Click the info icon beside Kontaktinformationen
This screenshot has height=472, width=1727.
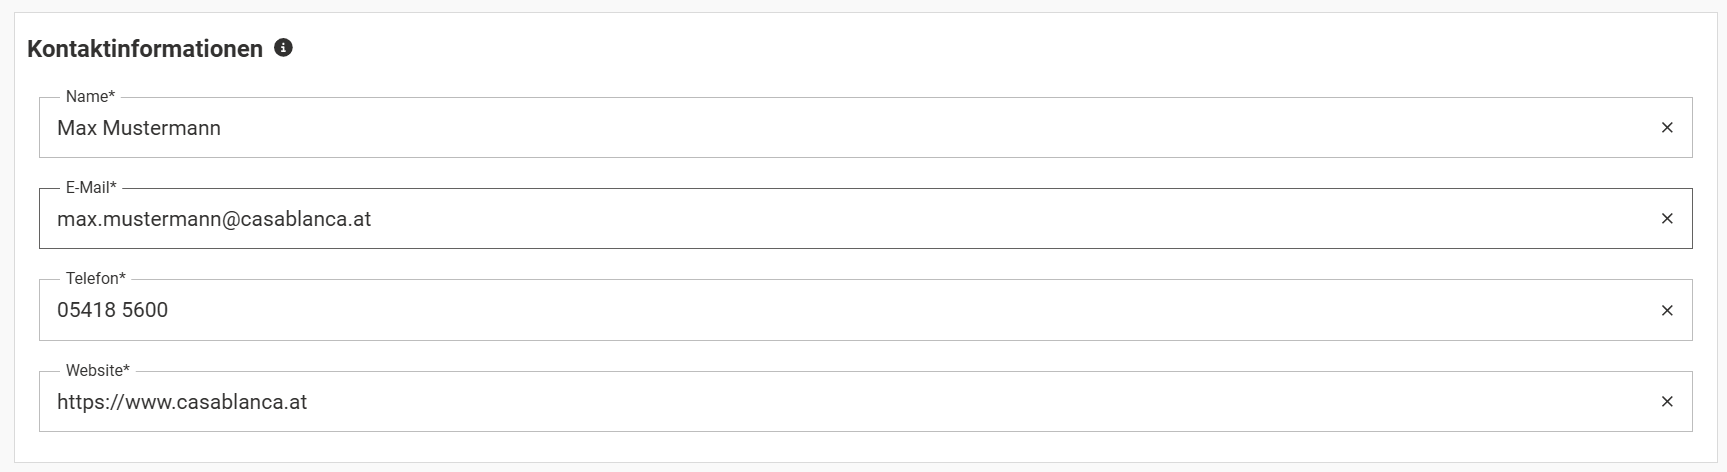(284, 48)
